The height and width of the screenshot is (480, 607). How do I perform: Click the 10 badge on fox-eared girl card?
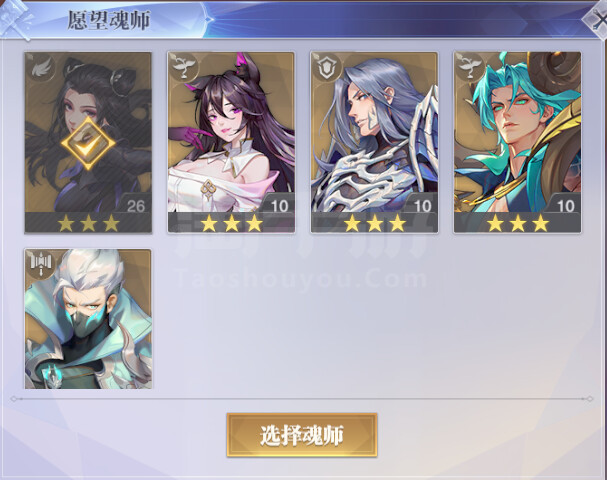(x=279, y=206)
